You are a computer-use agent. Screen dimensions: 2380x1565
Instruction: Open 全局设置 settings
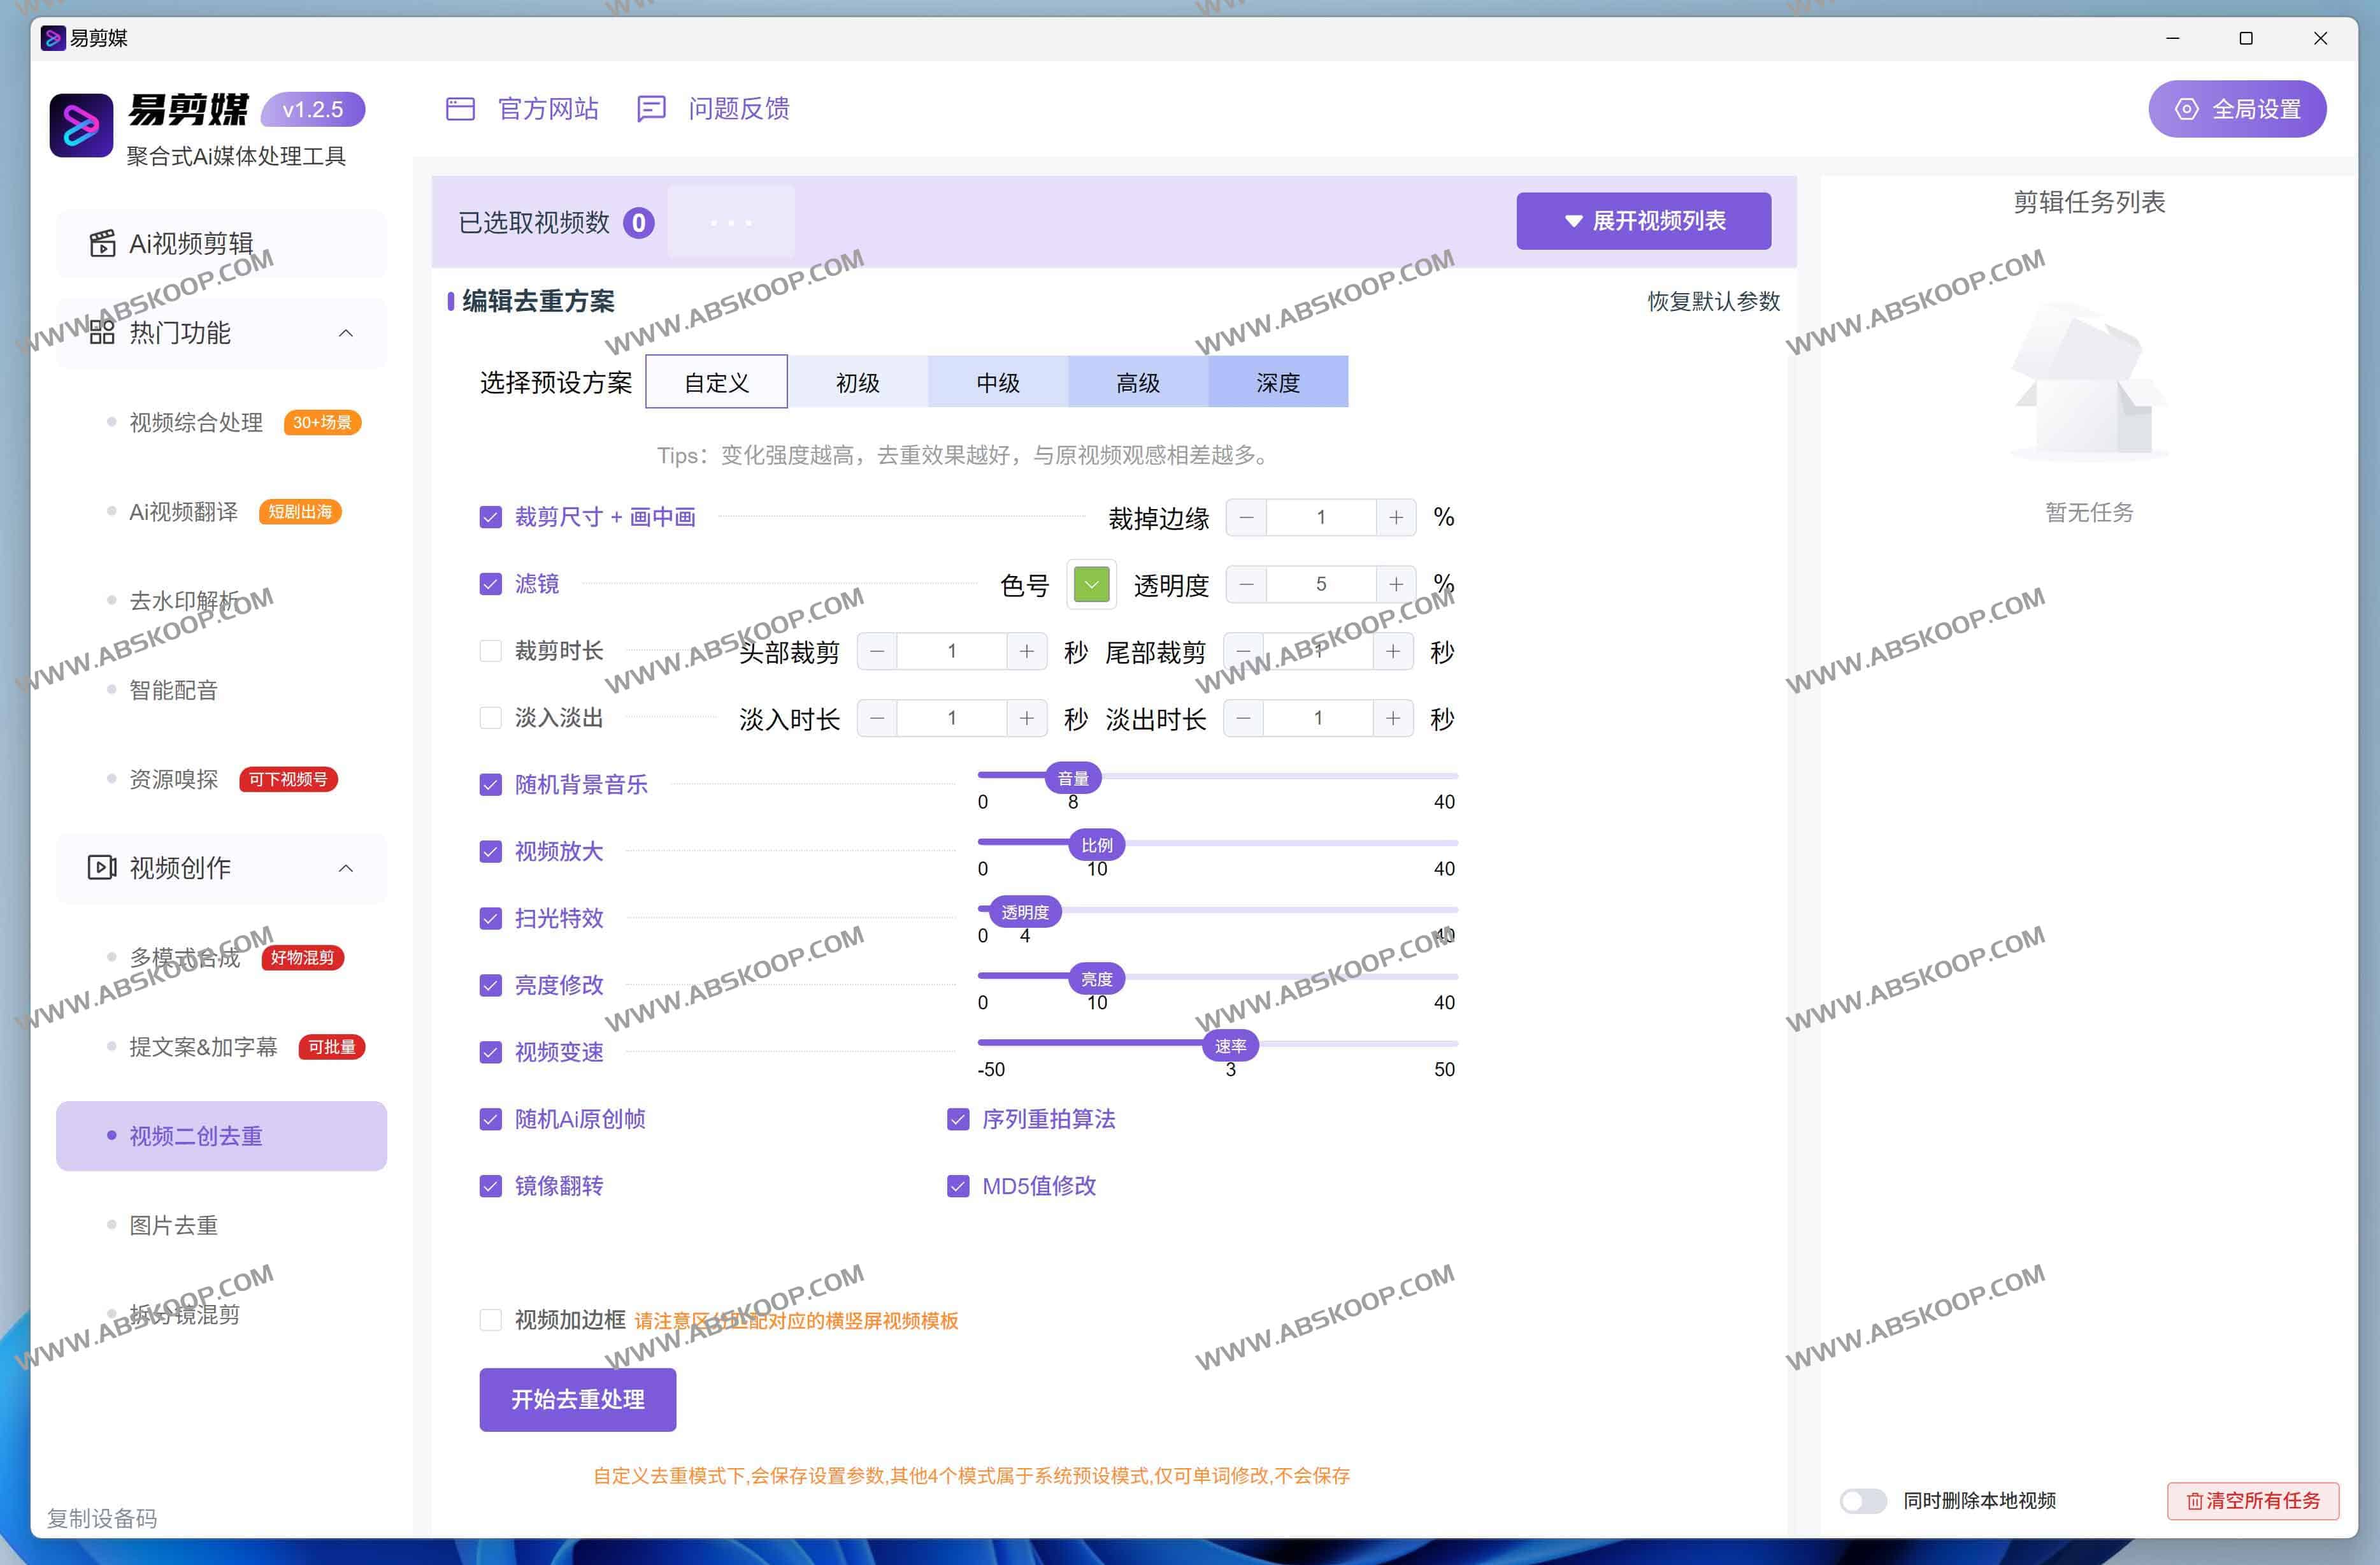[2237, 108]
